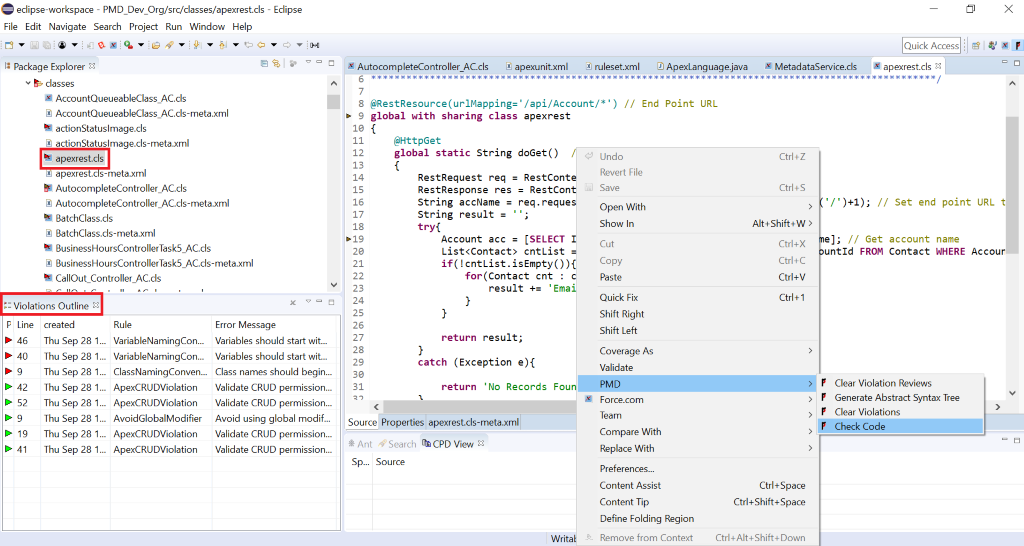Screen dimensions: 1024x546
Task: Click the editor horizontal scroll left arrow
Action: point(376,407)
